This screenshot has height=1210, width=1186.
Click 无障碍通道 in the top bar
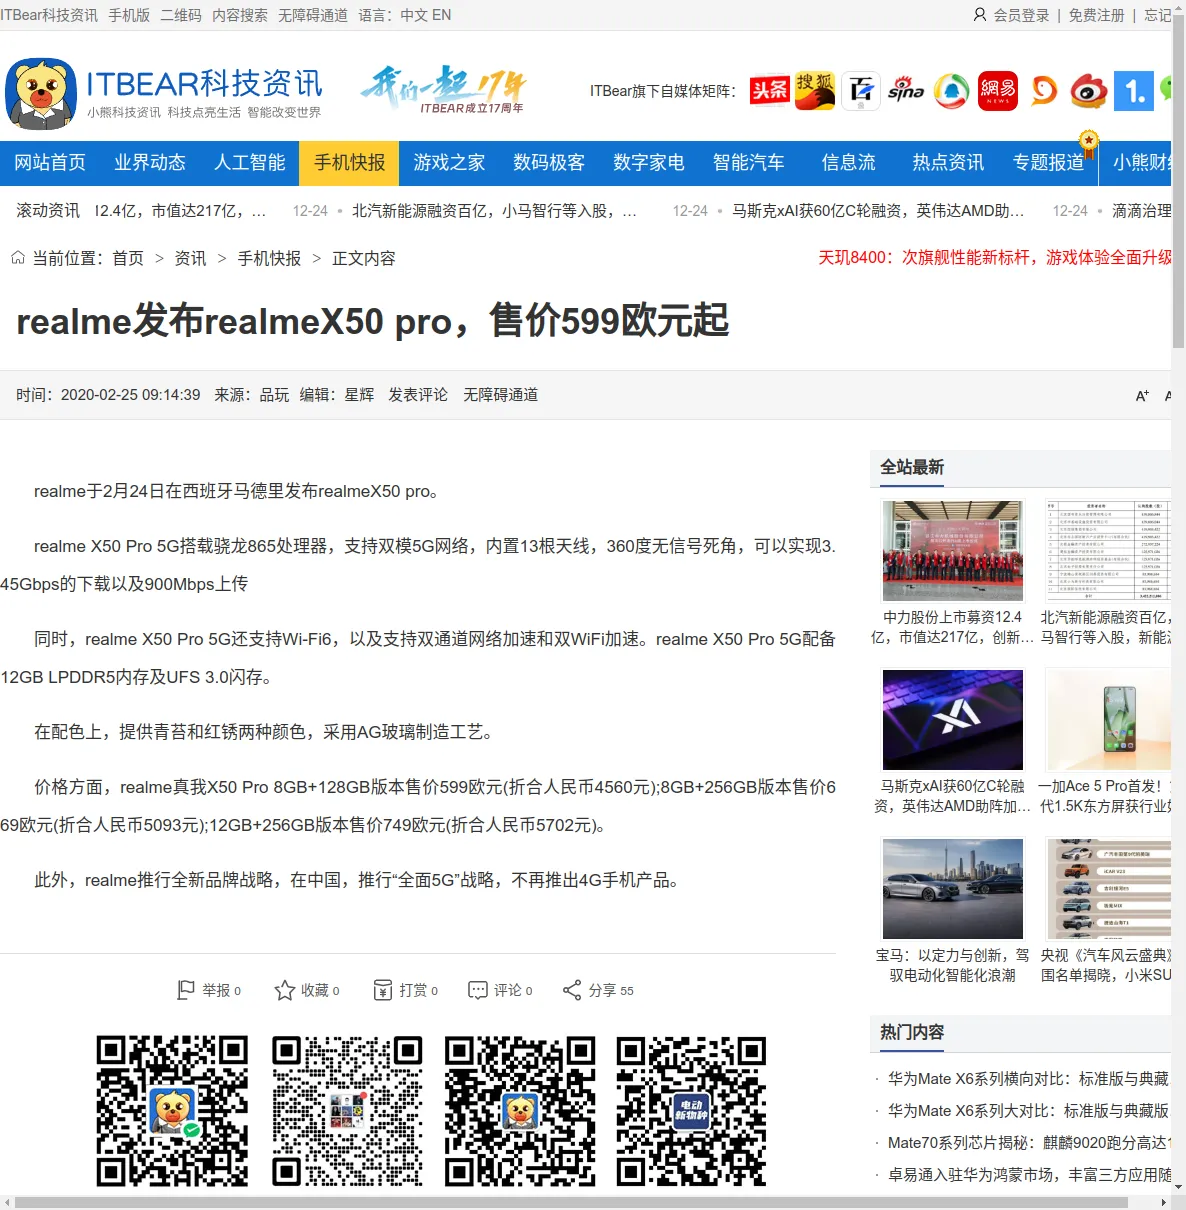(313, 15)
